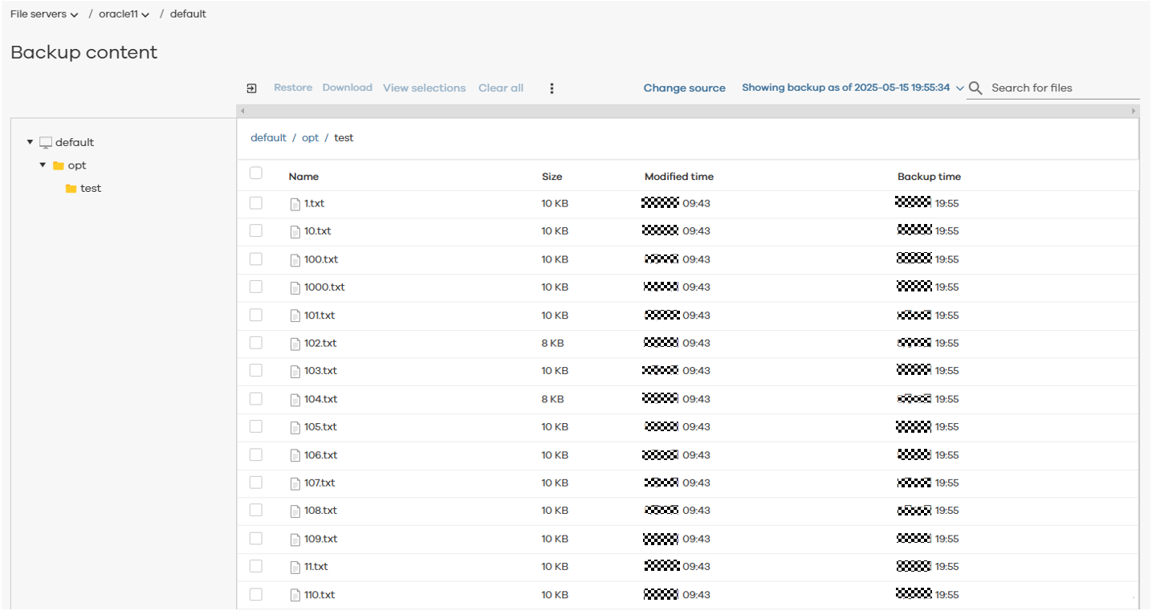Click the search magnifier icon

pyautogui.click(x=976, y=88)
